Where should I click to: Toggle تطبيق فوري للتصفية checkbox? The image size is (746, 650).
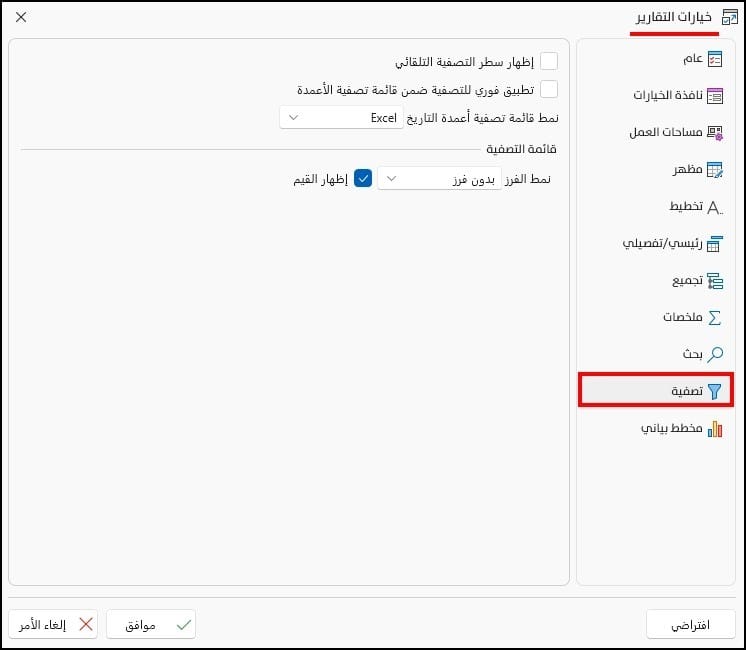tap(549, 89)
